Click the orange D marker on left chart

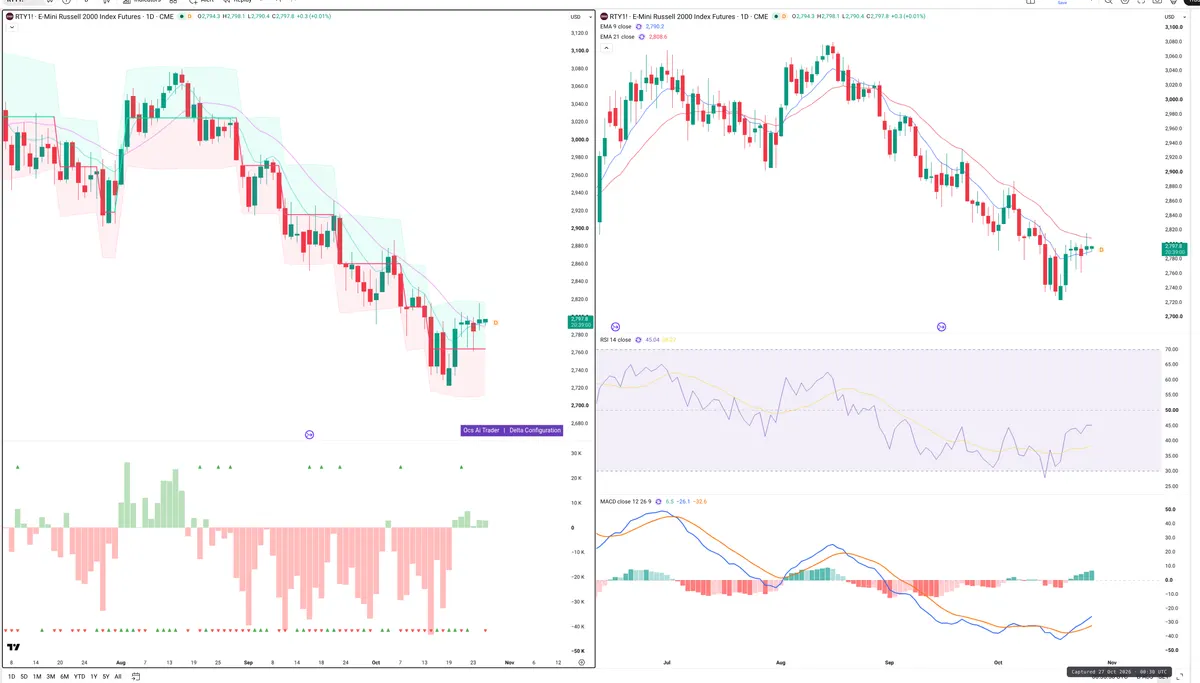click(496, 322)
